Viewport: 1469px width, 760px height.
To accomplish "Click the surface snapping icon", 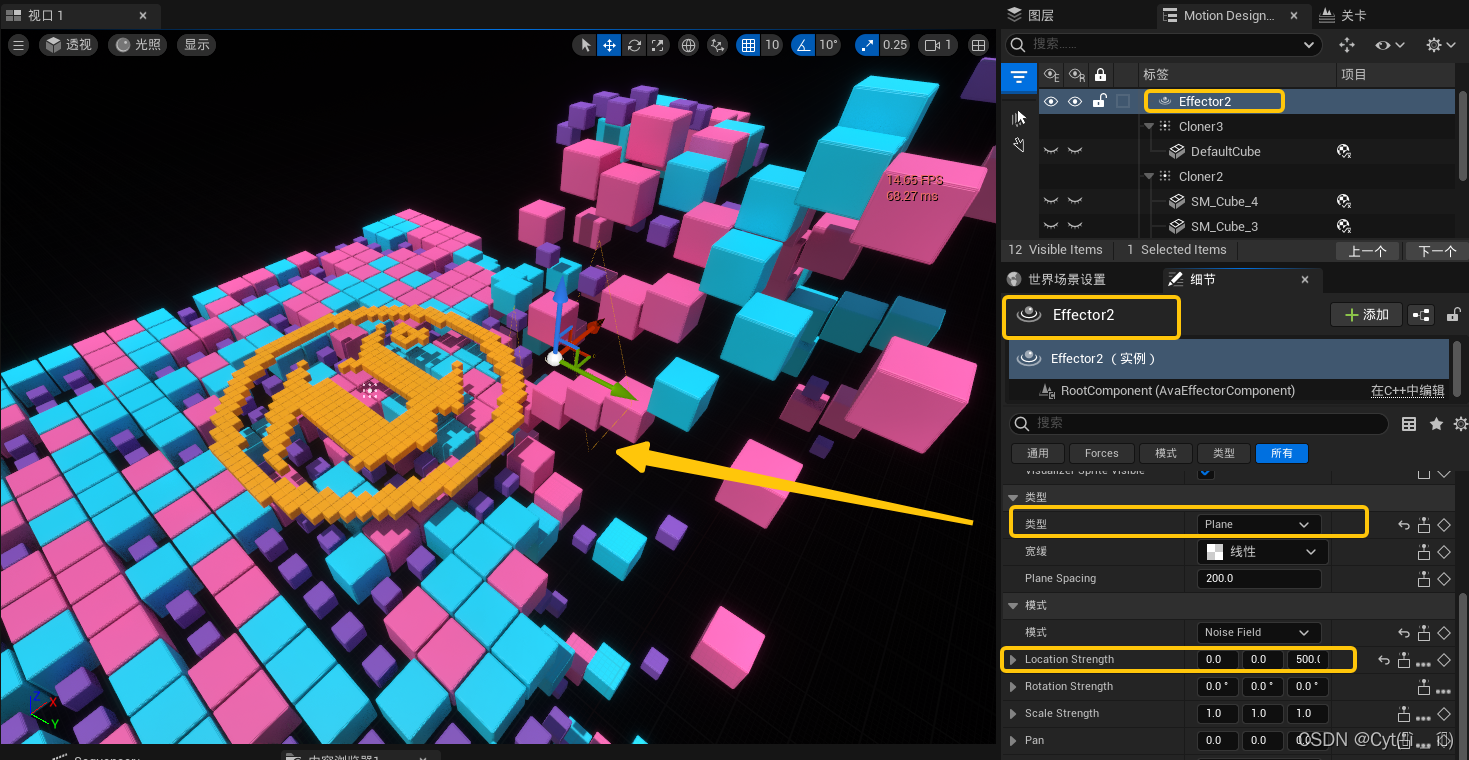I will click(x=717, y=45).
